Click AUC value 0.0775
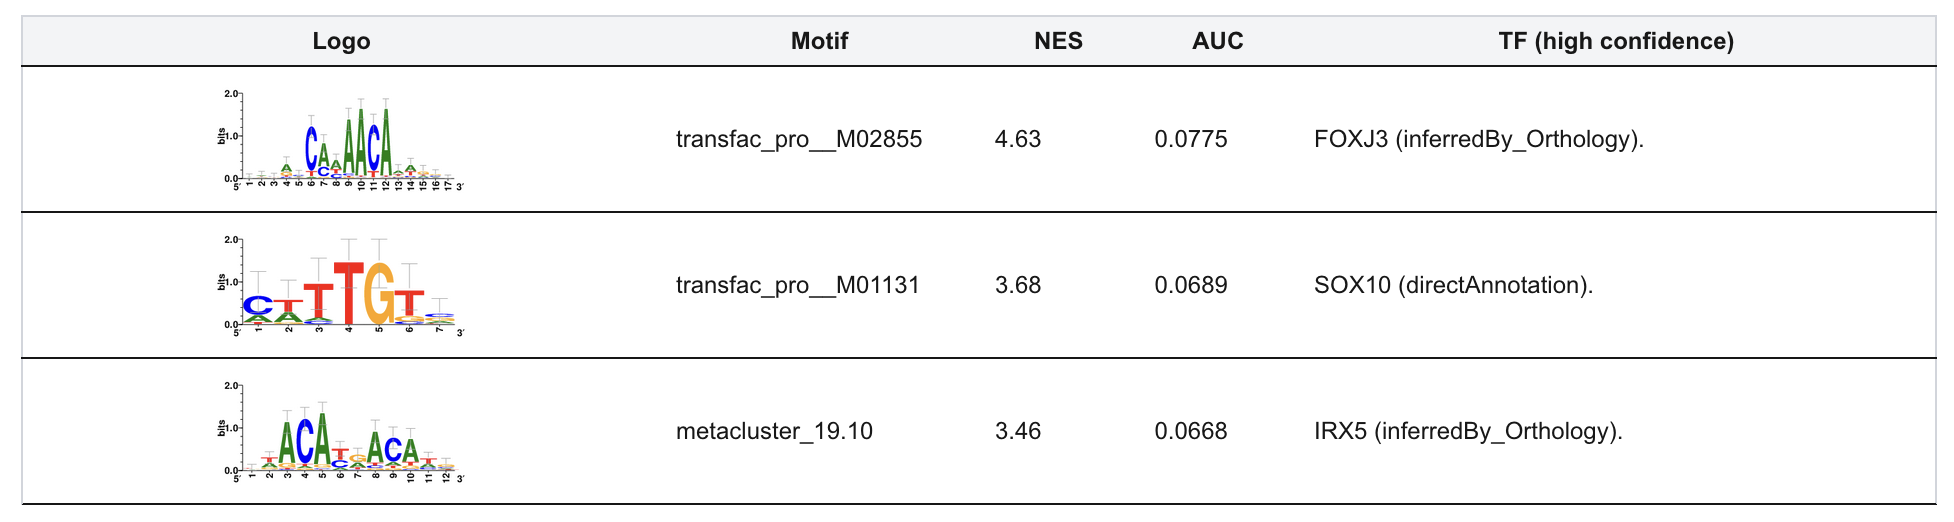This screenshot has width=1954, height=522. (1190, 139)
